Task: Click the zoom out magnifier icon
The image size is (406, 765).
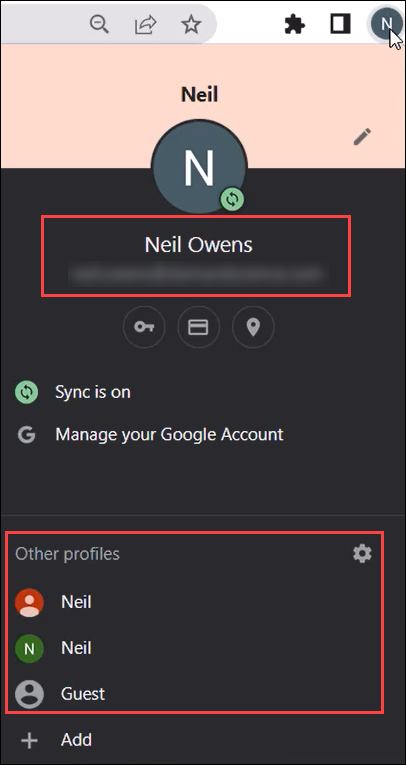Action: 100,24
